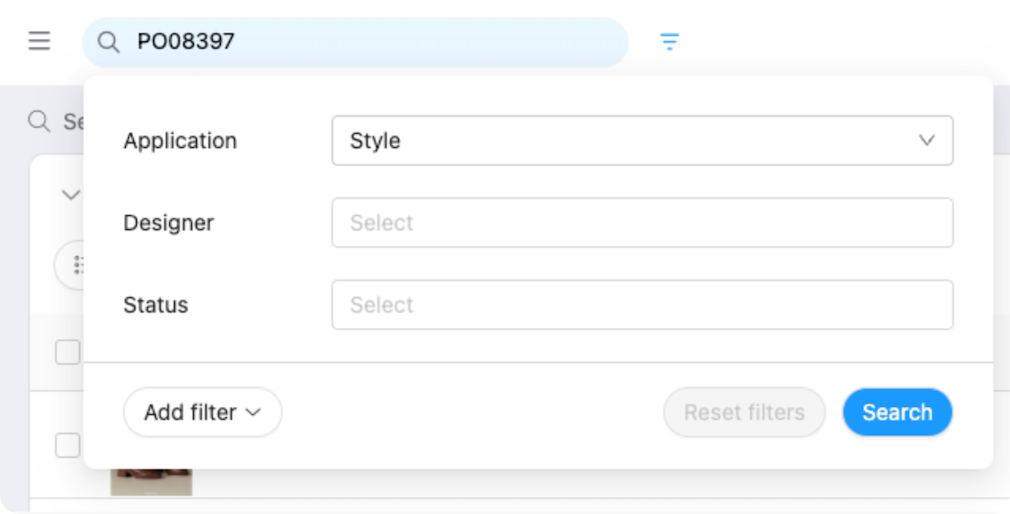This screenshot has height=514, width=1010.
Task: Collapse the section using the left chevron
Action: (70, 195)
